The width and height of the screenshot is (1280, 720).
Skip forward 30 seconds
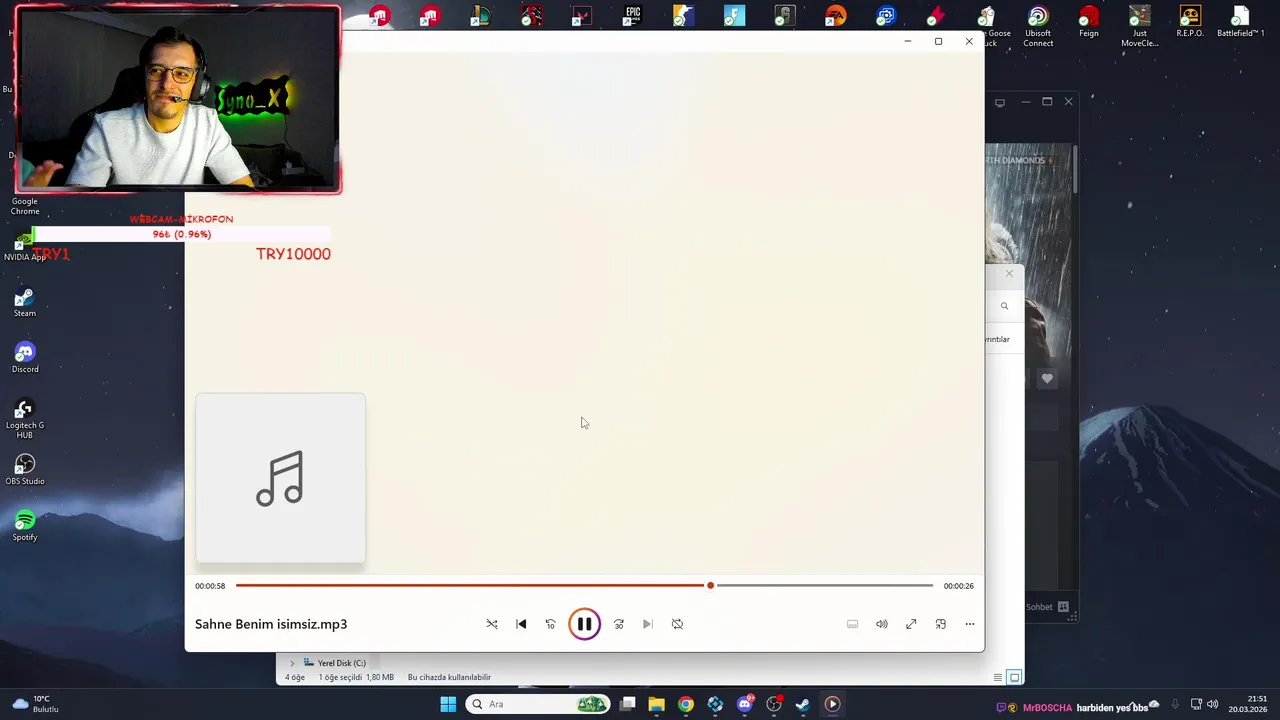click(619, 624)
